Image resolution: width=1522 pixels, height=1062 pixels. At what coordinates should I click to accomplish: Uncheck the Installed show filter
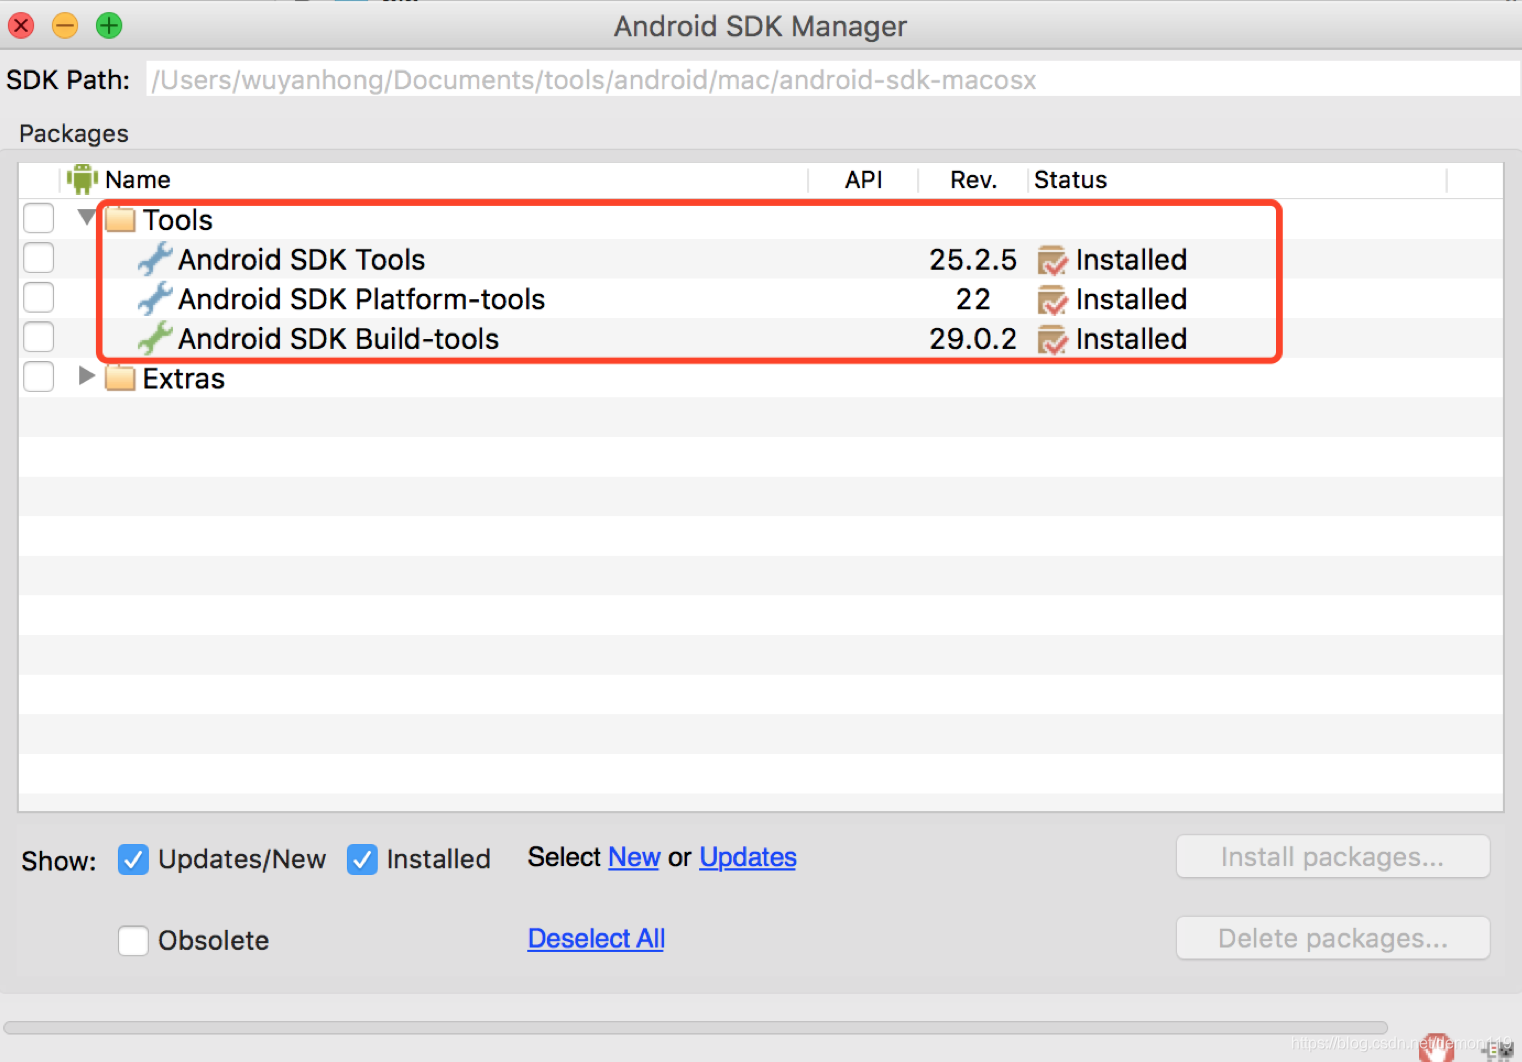(362, 859)
